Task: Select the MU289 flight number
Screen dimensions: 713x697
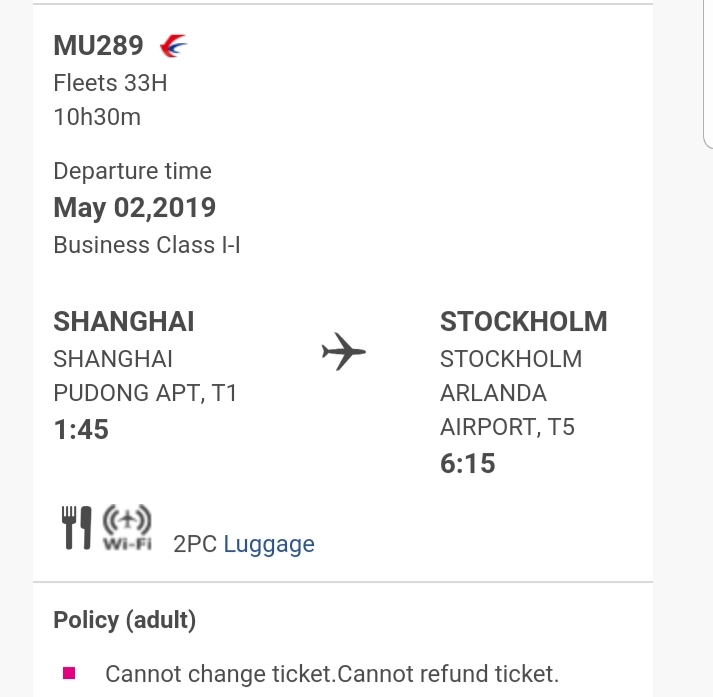Action: (x=98, y=46)
